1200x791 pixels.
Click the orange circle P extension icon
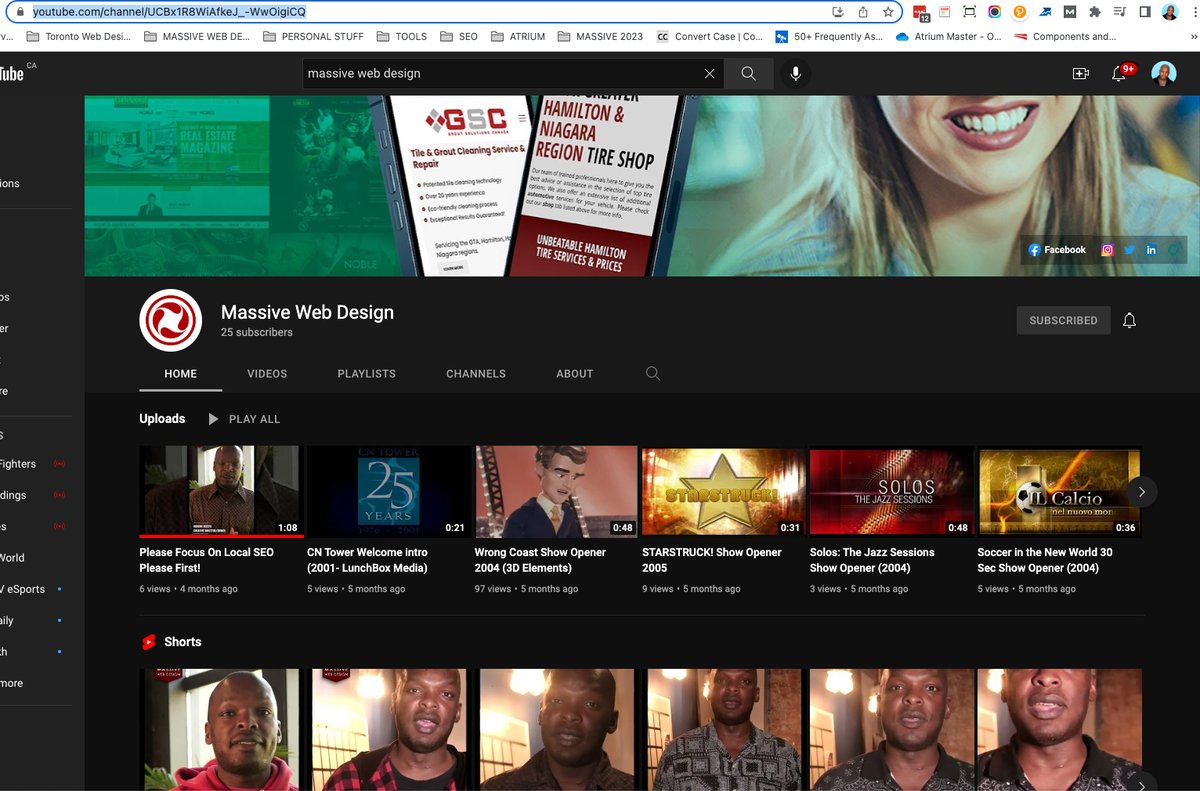coord(1019,12)
